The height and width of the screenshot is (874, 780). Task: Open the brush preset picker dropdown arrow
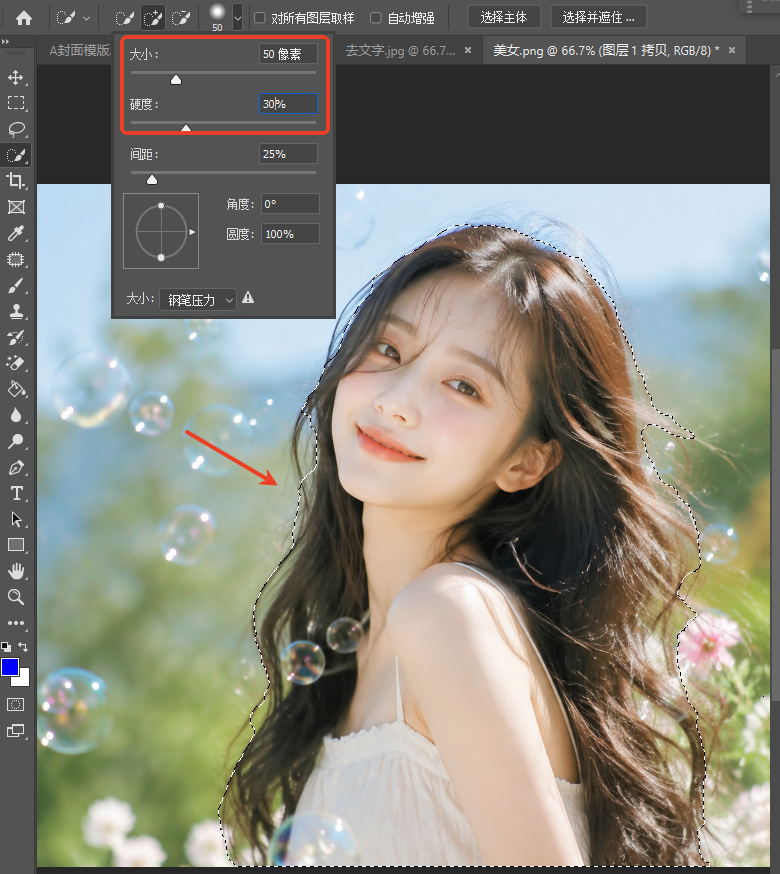(238, 18)
